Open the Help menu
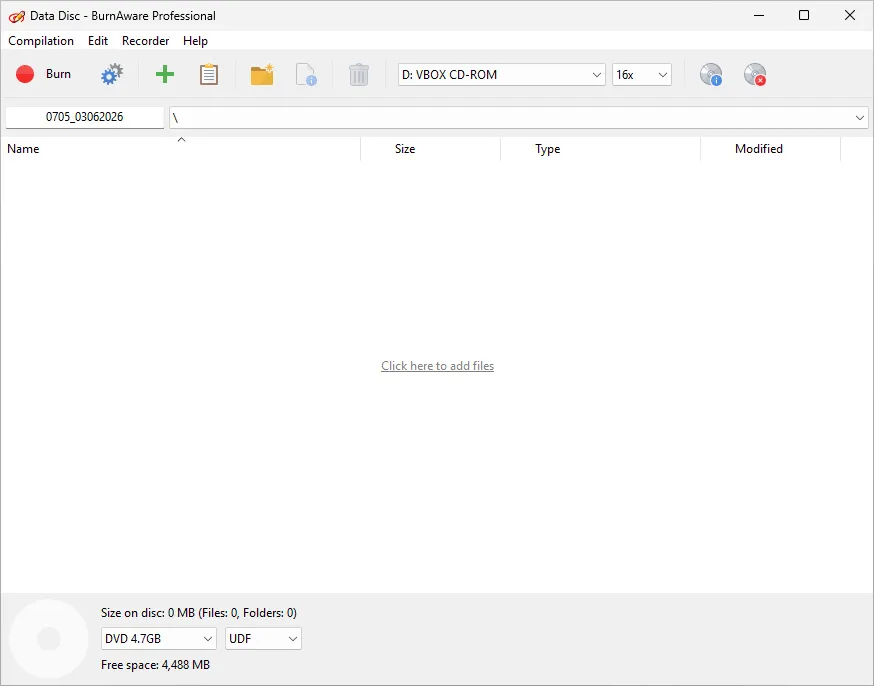The height and width of the screenshot is (686, 874). click(x=195, y=41)
